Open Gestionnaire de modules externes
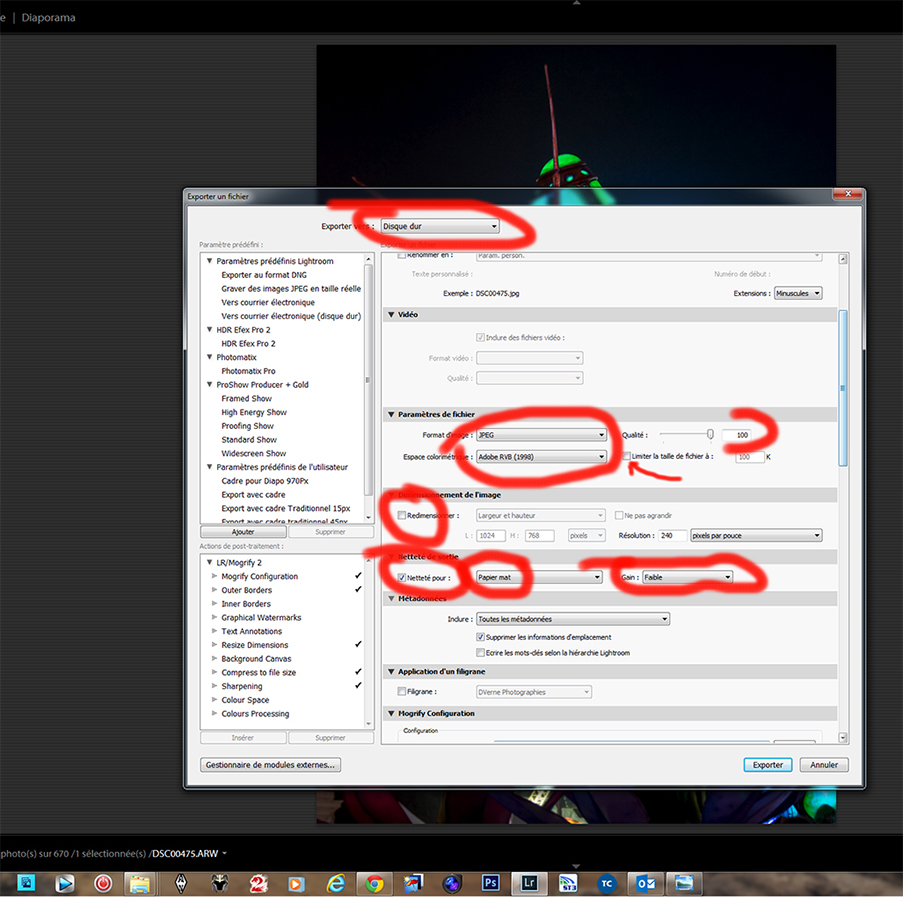This screenshot has height=900, width=903. [x=270, y=765]
